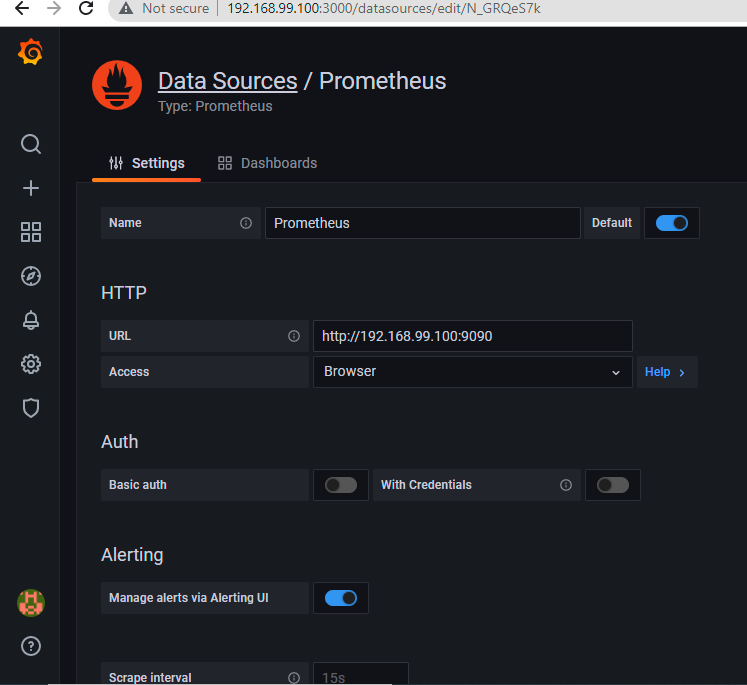Open the Access dropdown showing Browser
747x685 pixels.
point(472,372)
